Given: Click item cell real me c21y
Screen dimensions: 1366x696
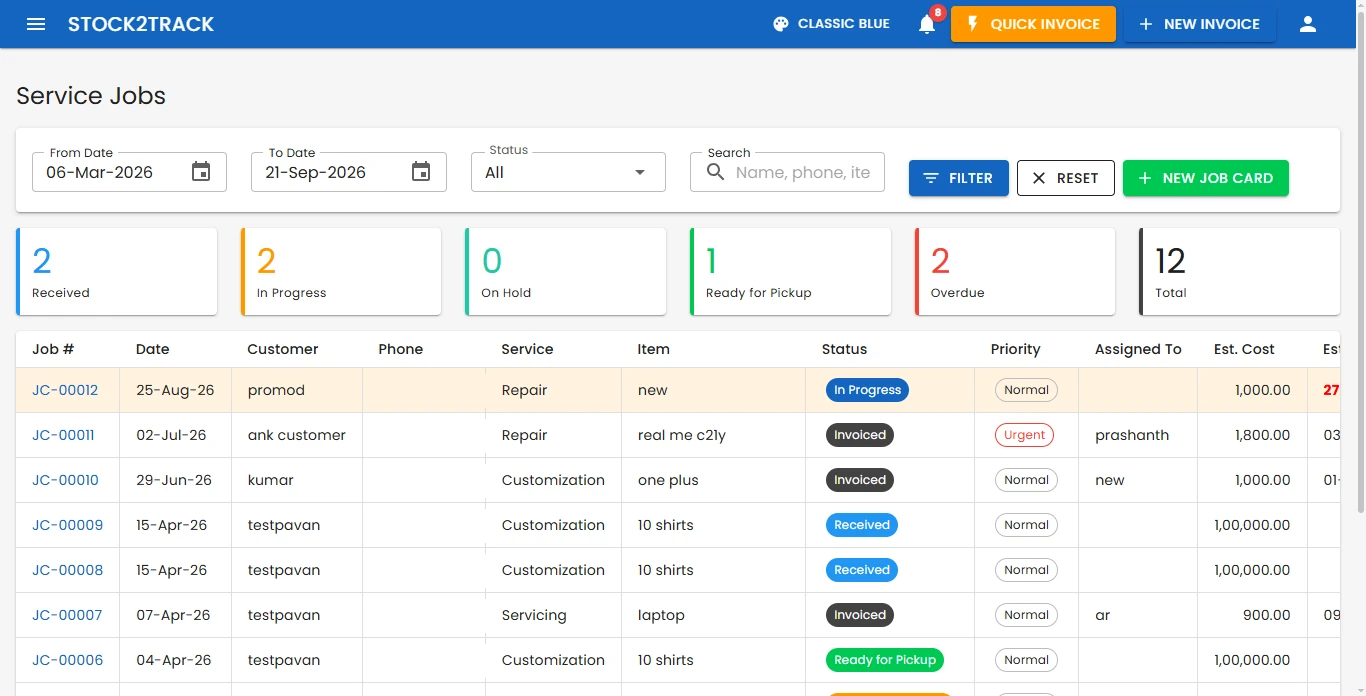Looking at the screenshot, I should [682, 435].
